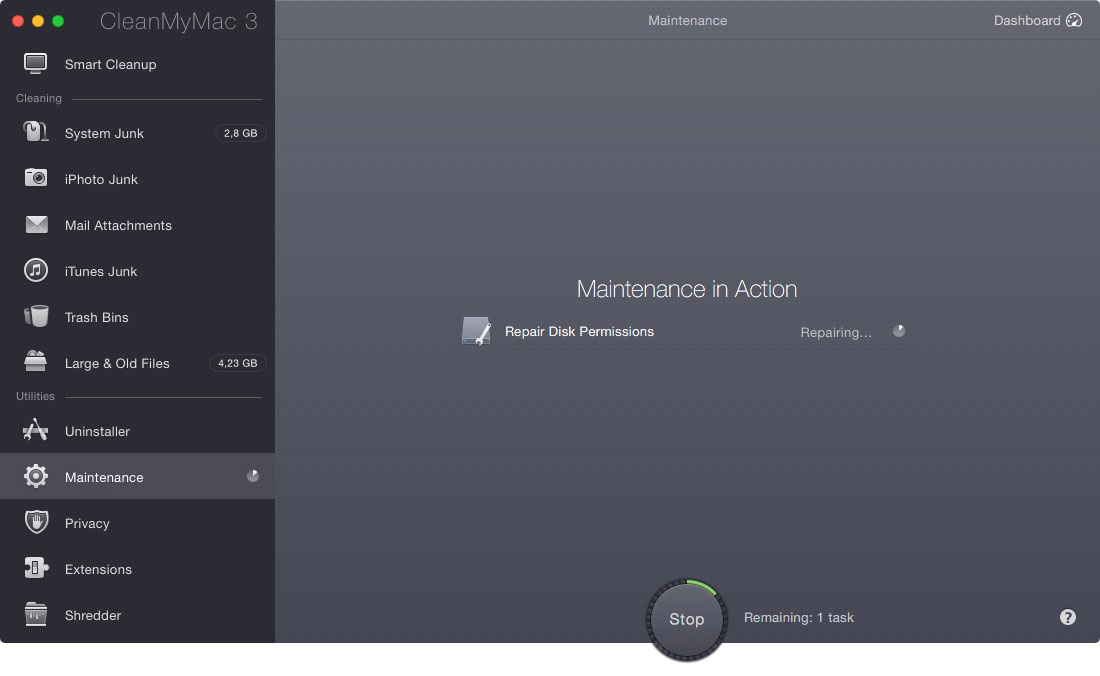Viewport: 1100px width, 676px height.
Task: Select the Maintenance gear icon
Action: pos(36,476)
